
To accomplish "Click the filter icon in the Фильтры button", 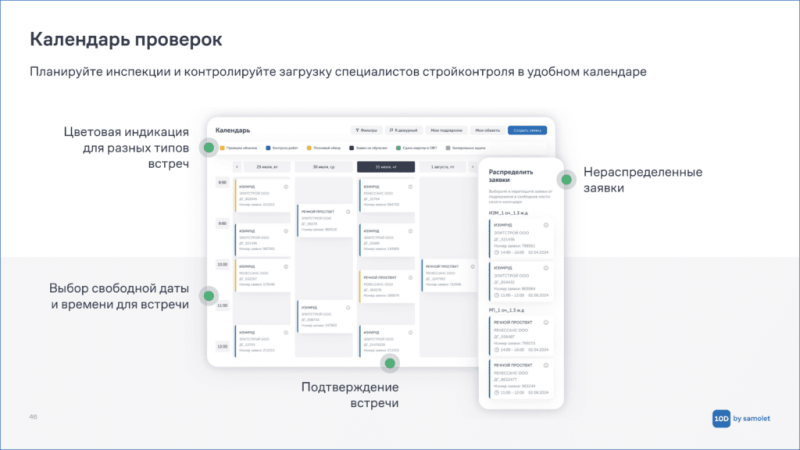I will click(x=357, y=131).
